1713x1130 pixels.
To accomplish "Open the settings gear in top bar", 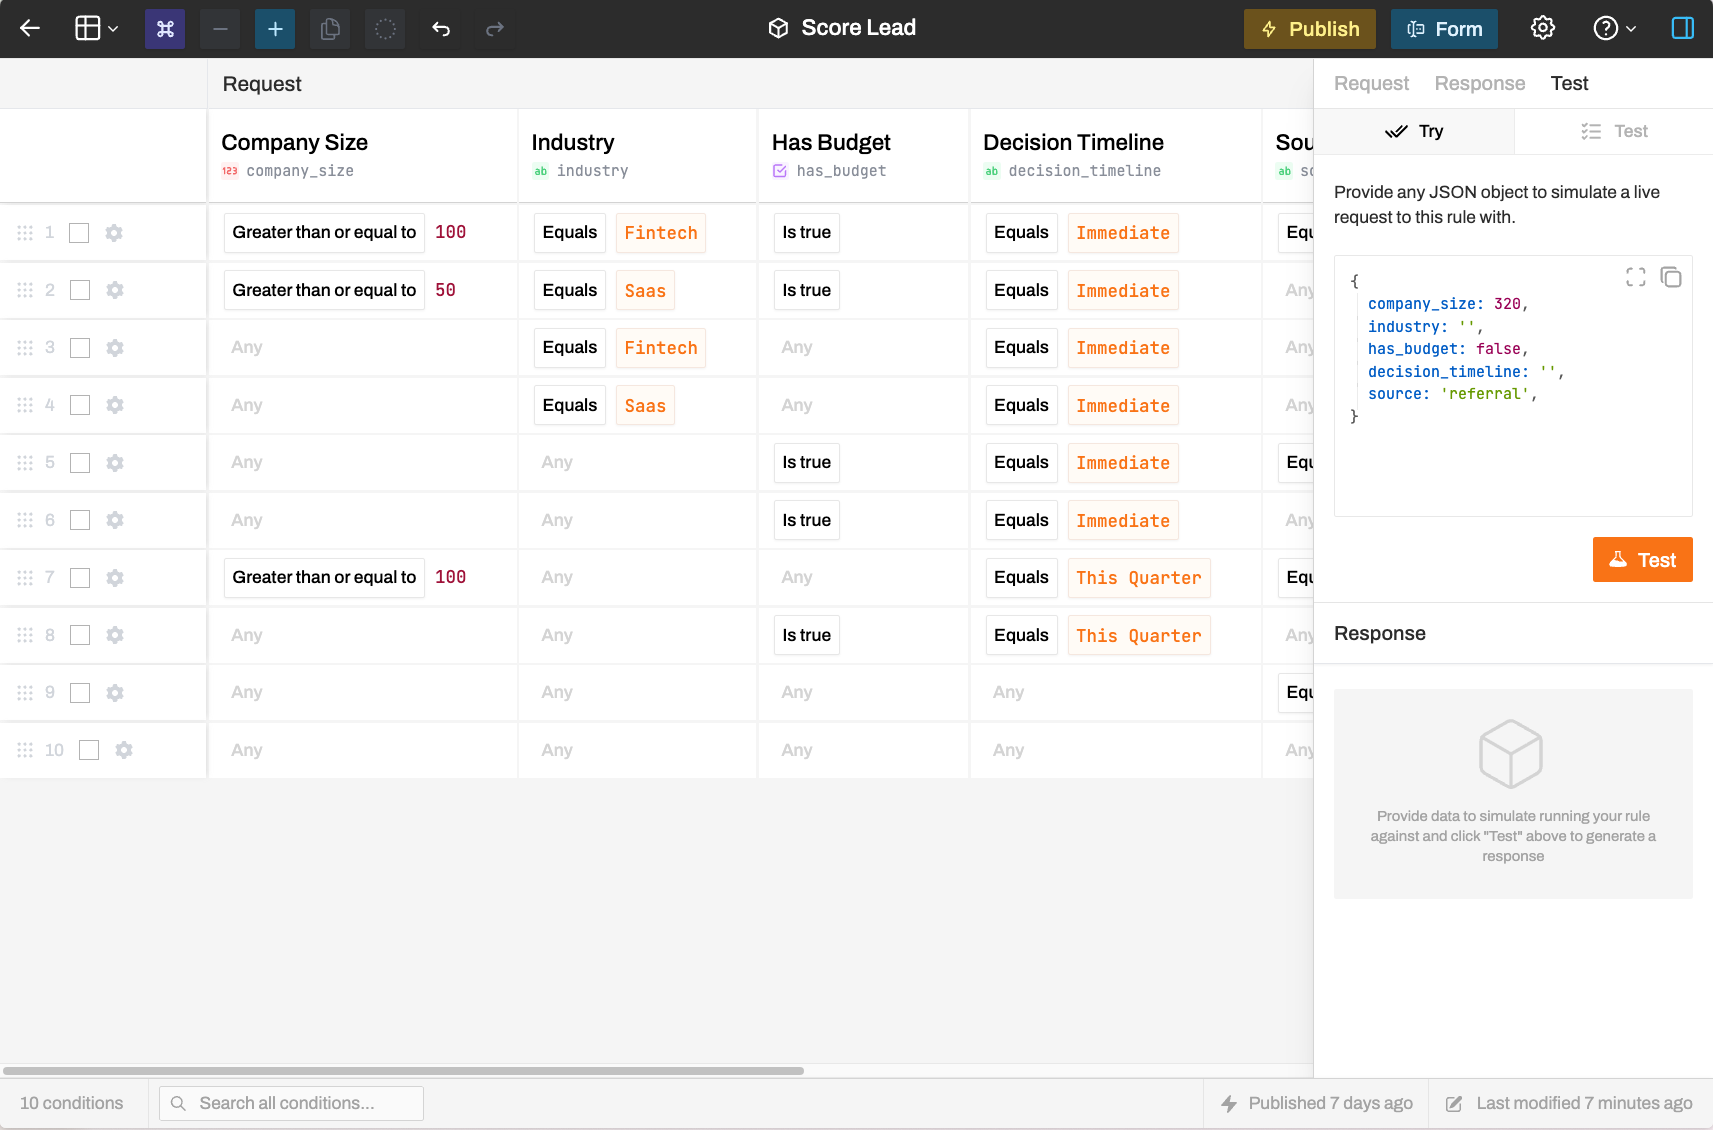I will coord(1543,28).
